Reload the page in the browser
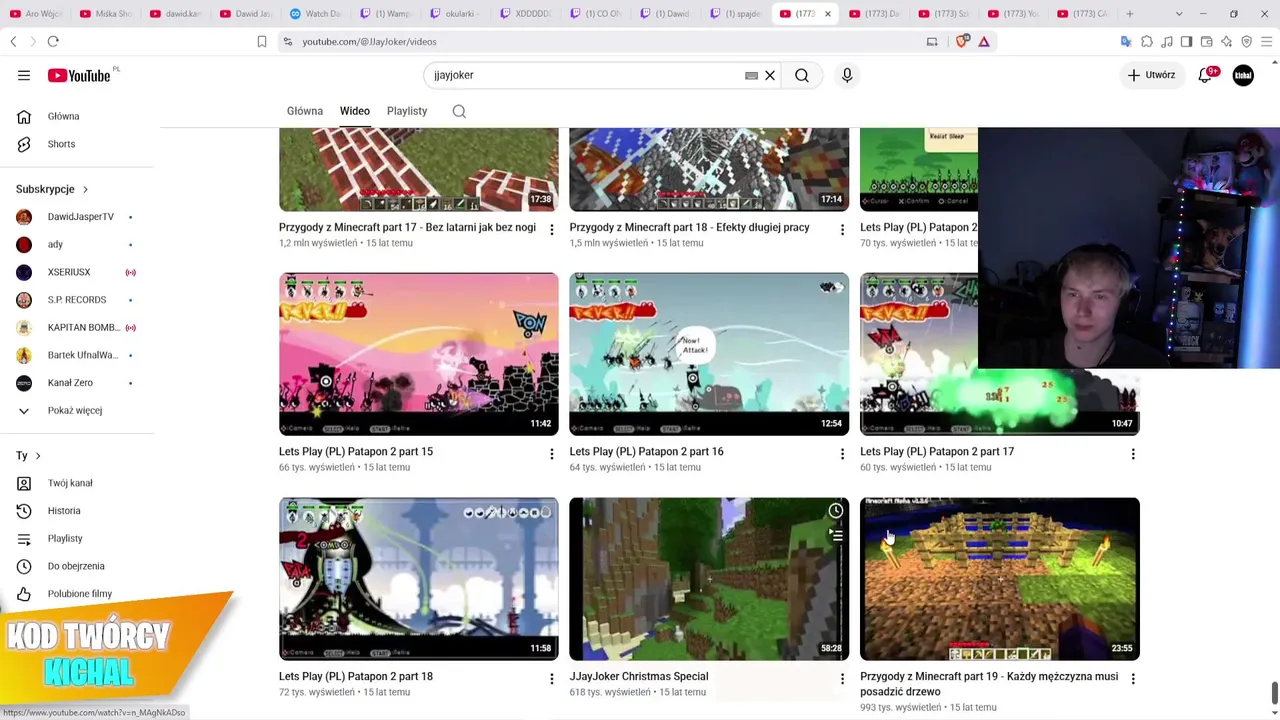 (53, 41)
